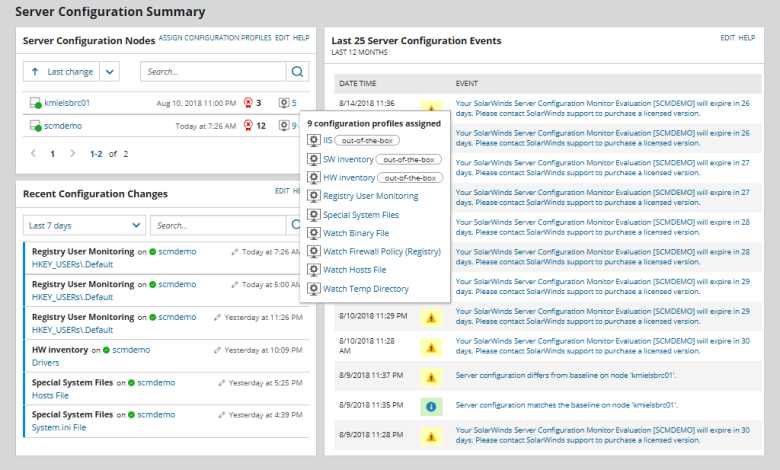Open the System.ini File change link
The width and height of the screenshot is (780, 470).
[59, 427]
